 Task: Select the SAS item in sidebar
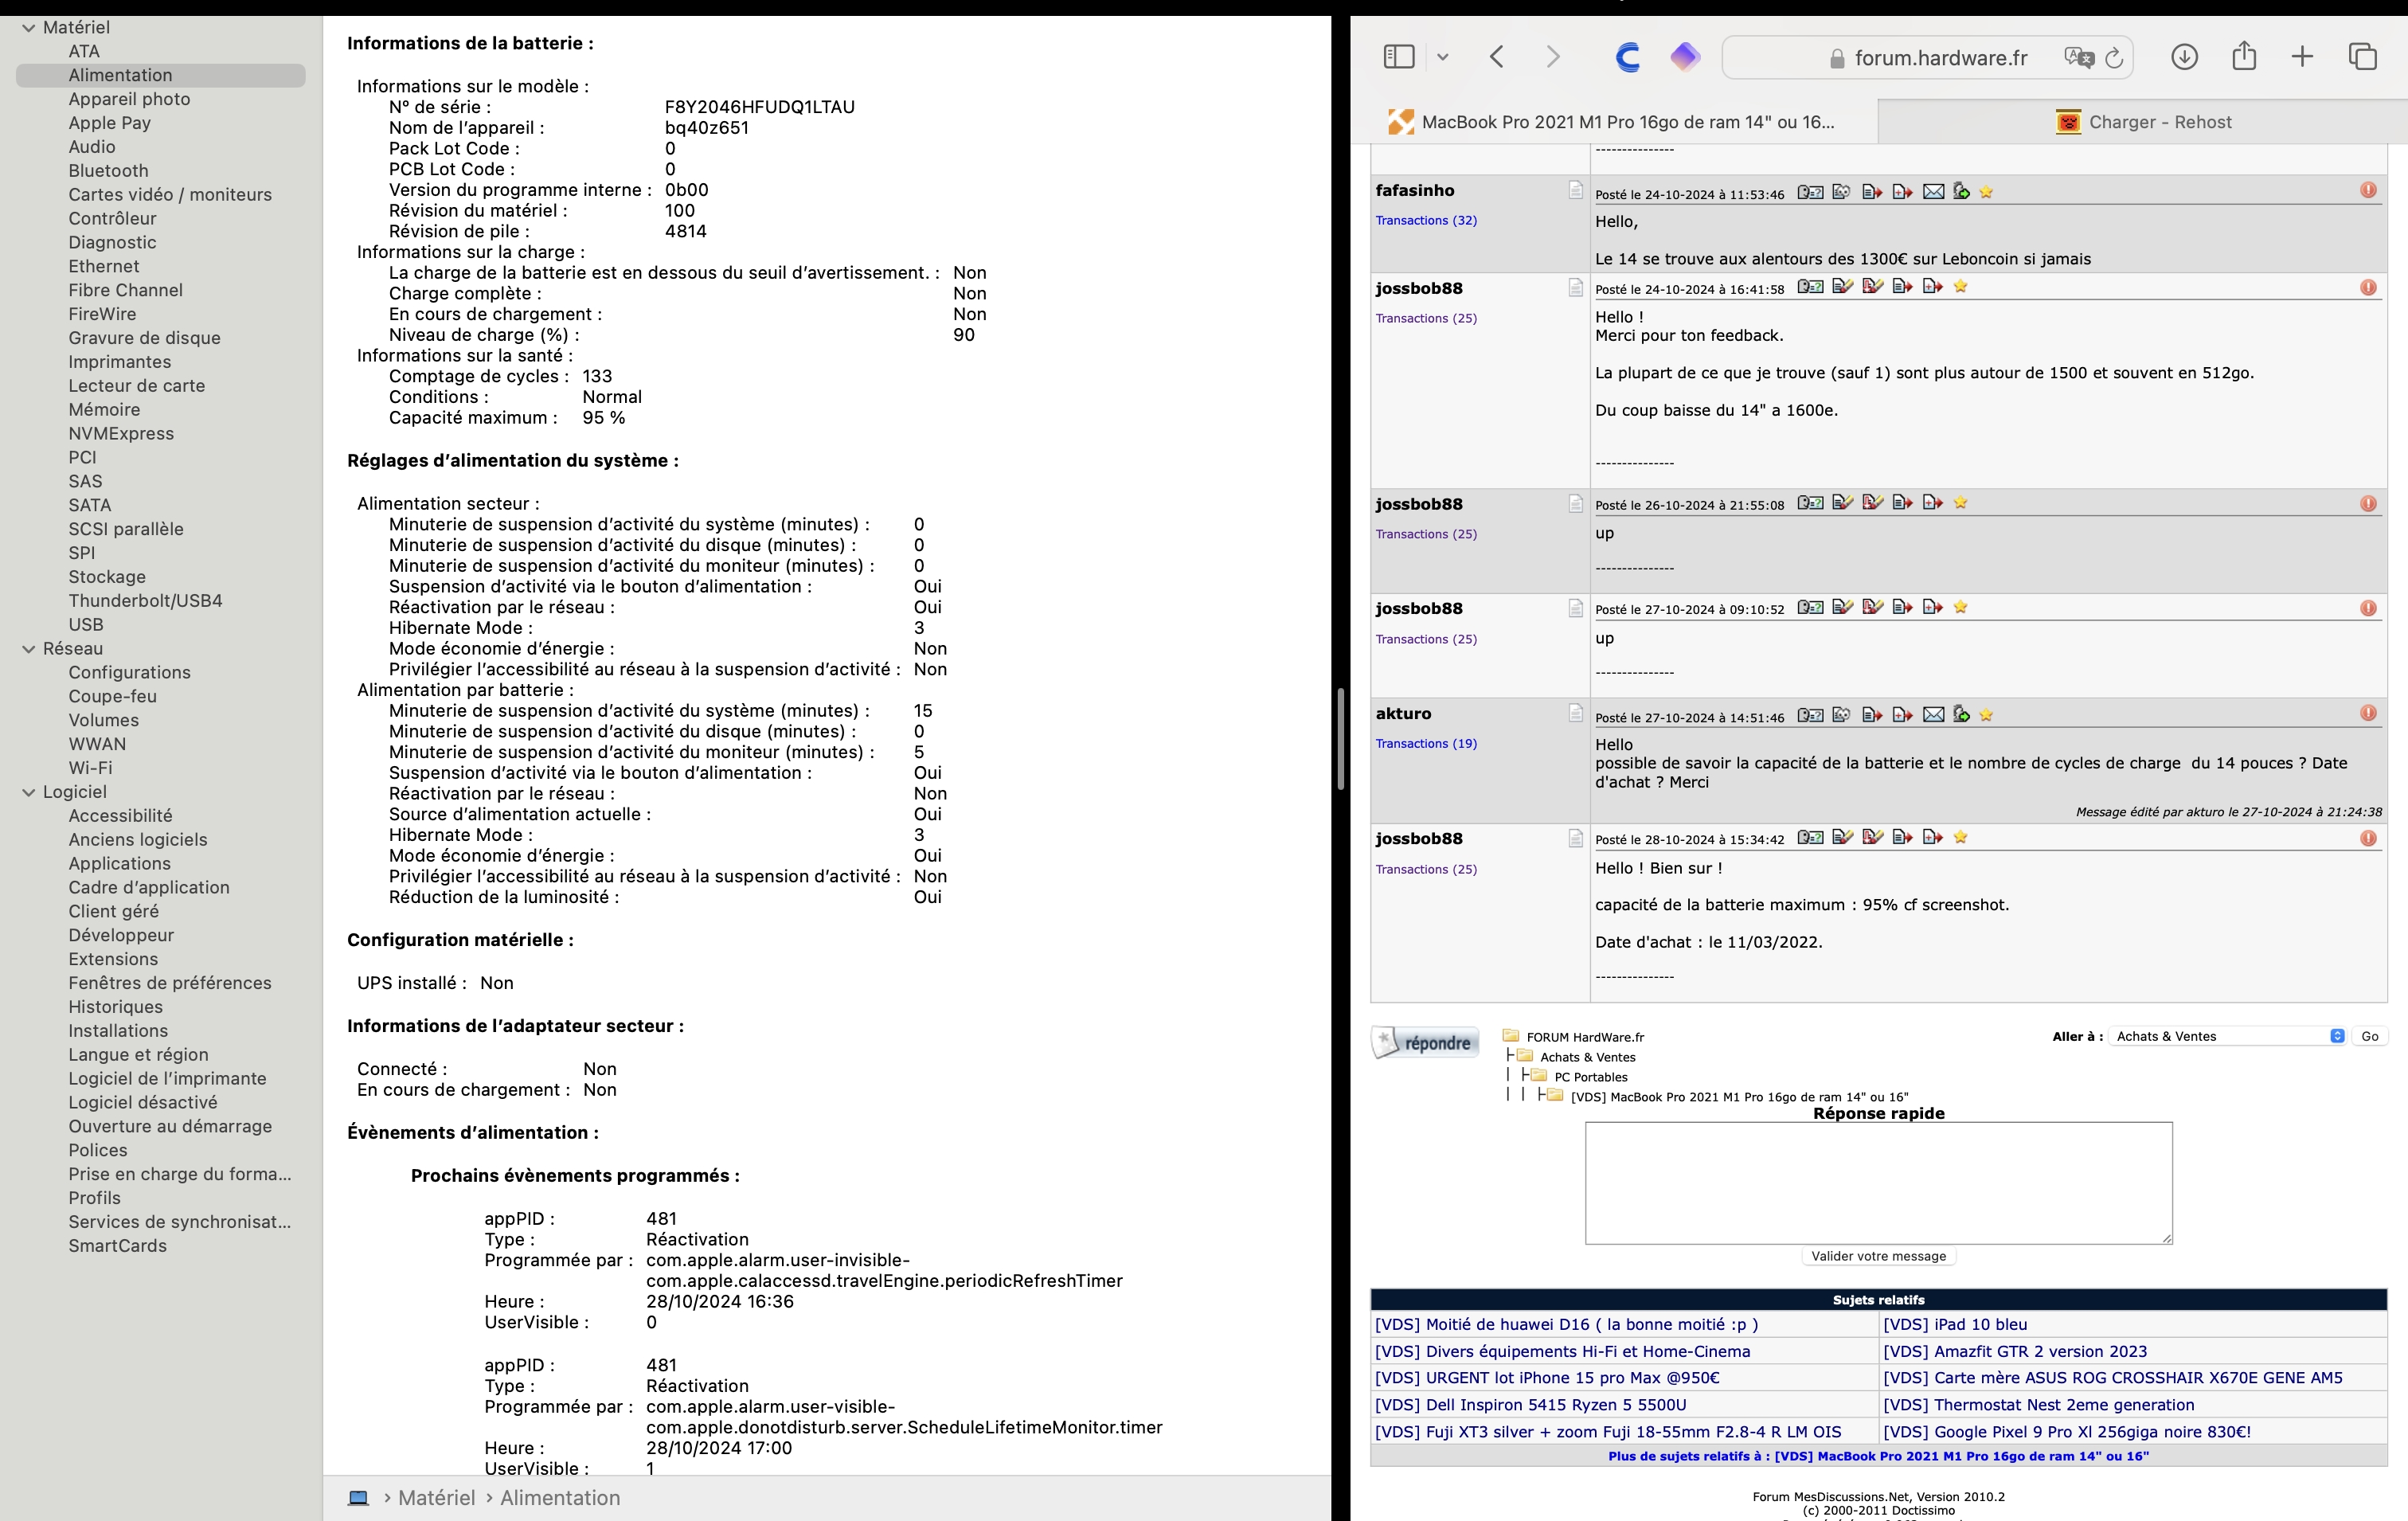84,480
